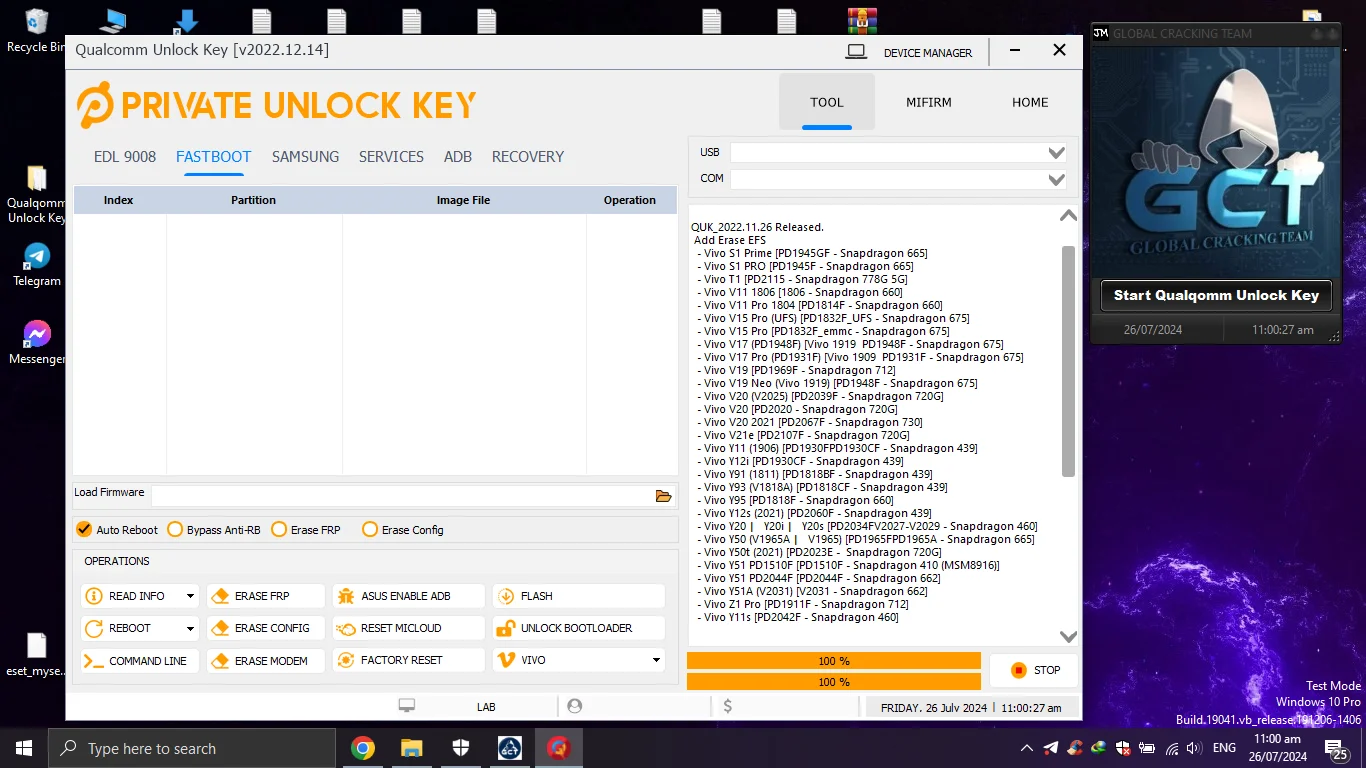Screen dimensions: 1366x768
Task: Switch to the EDL 9008 tab
Action: pyautogui.click(x=125, y=157)
